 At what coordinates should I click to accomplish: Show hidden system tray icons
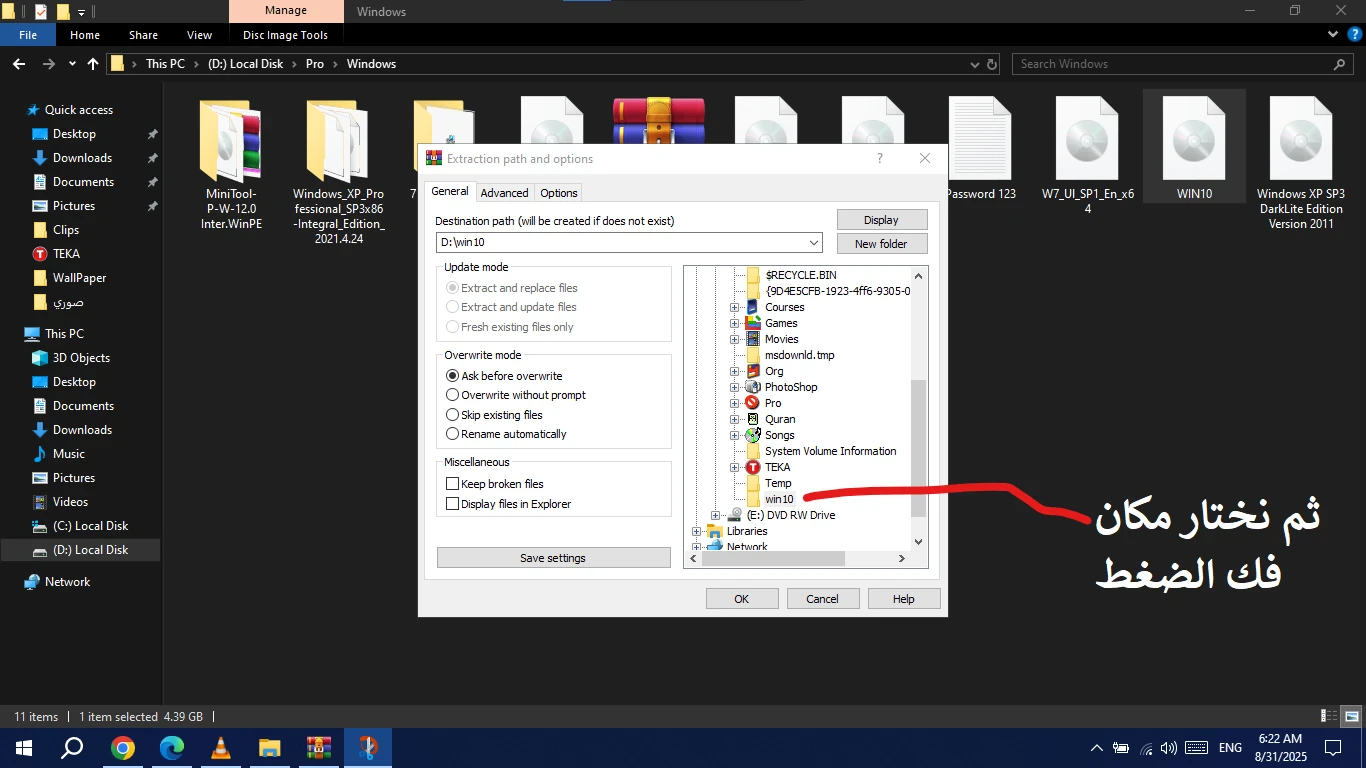pos(1097,748)
